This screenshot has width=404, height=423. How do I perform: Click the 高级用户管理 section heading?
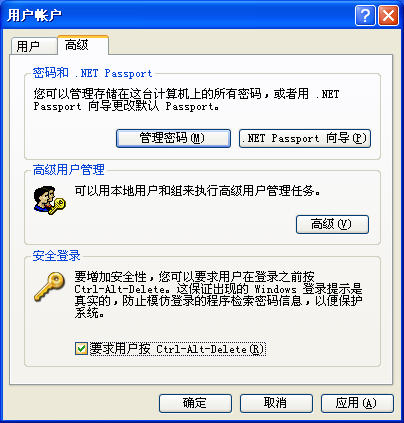(69, 170)
